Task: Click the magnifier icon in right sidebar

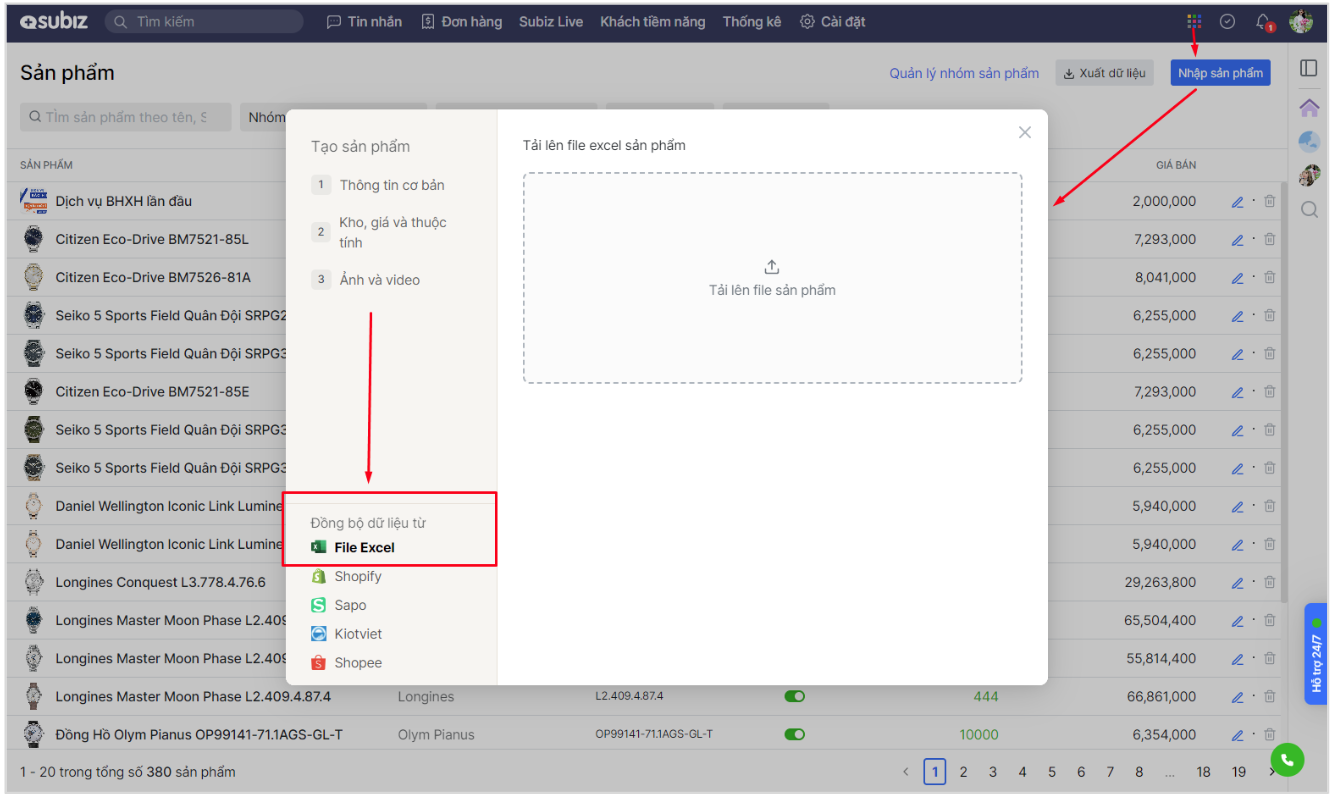Action: [x=1308, y=210]
